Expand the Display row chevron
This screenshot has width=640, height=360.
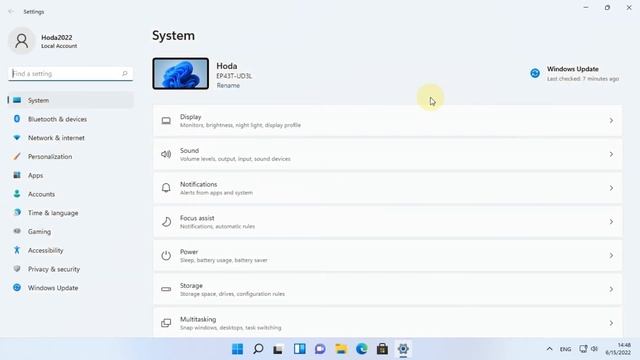(611, 121)
